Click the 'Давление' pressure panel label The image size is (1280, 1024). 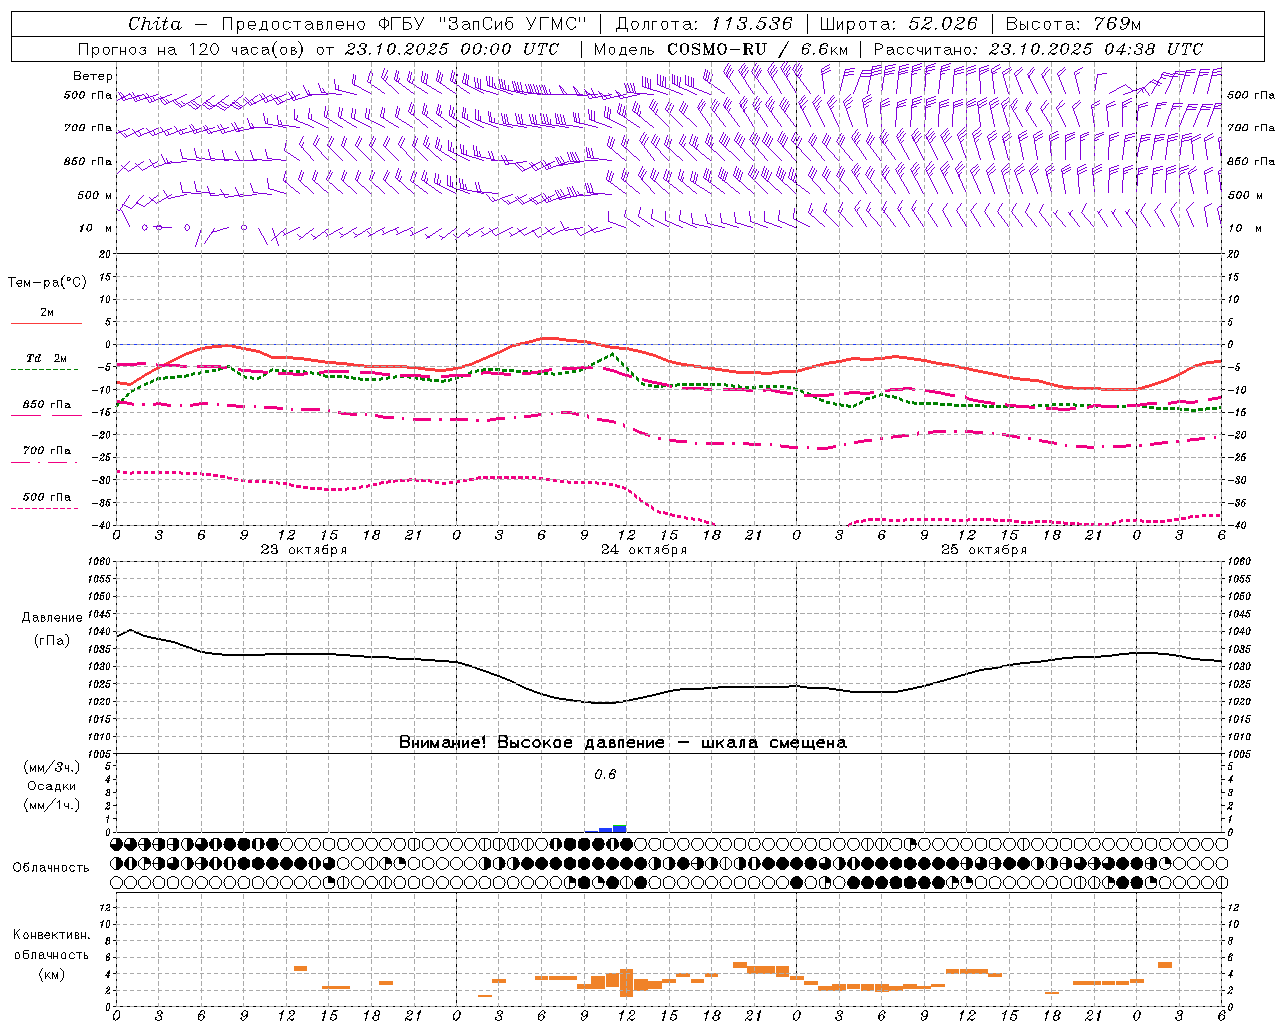[52, 618]
